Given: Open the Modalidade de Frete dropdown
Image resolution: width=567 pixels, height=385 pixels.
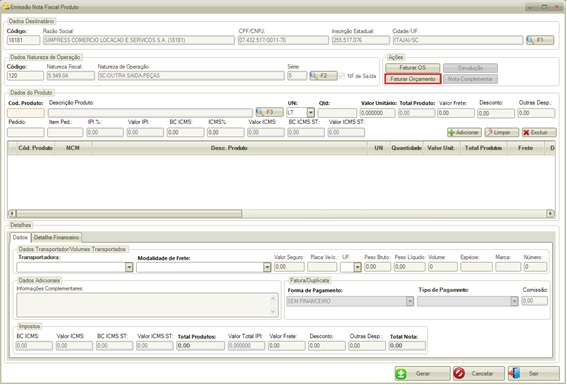Looking at the screenshot, I should click(x=267, y=267).
